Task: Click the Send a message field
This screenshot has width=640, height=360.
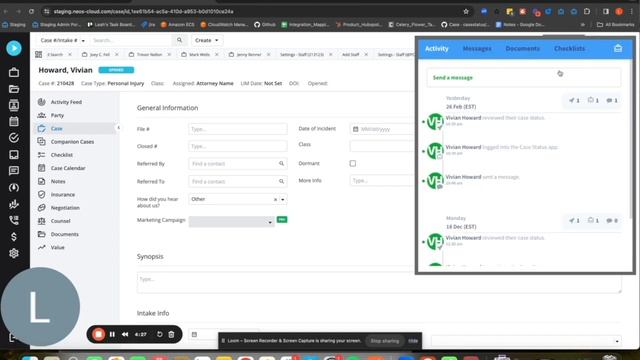Action: tap(524, 78)
